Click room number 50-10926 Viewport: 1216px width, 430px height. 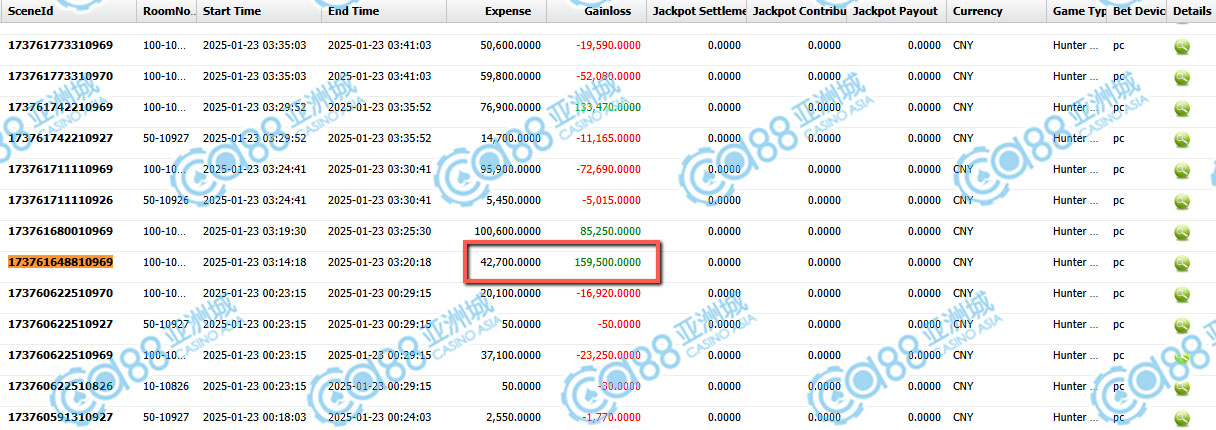pyautogui.click(x=167, y=200)
